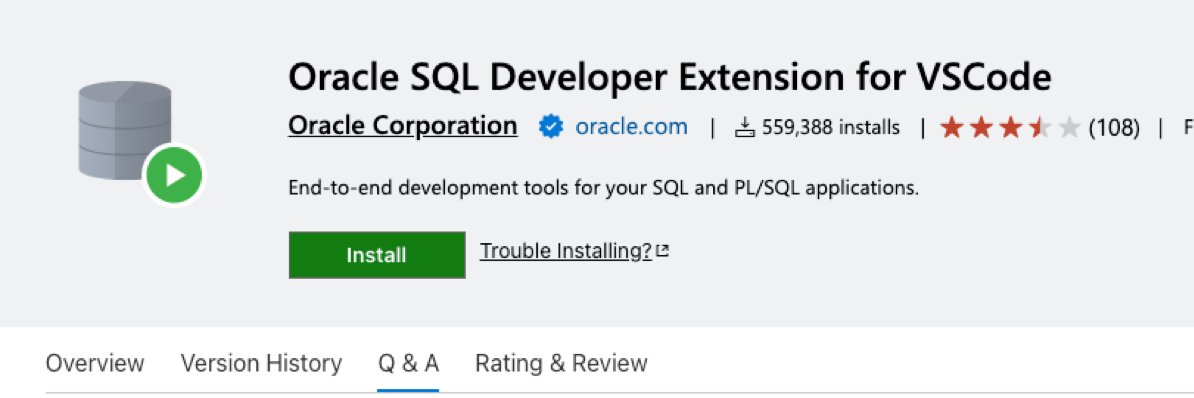Click the verified publisher badge icon
The image size is (1194, 398).
(551, 127)
